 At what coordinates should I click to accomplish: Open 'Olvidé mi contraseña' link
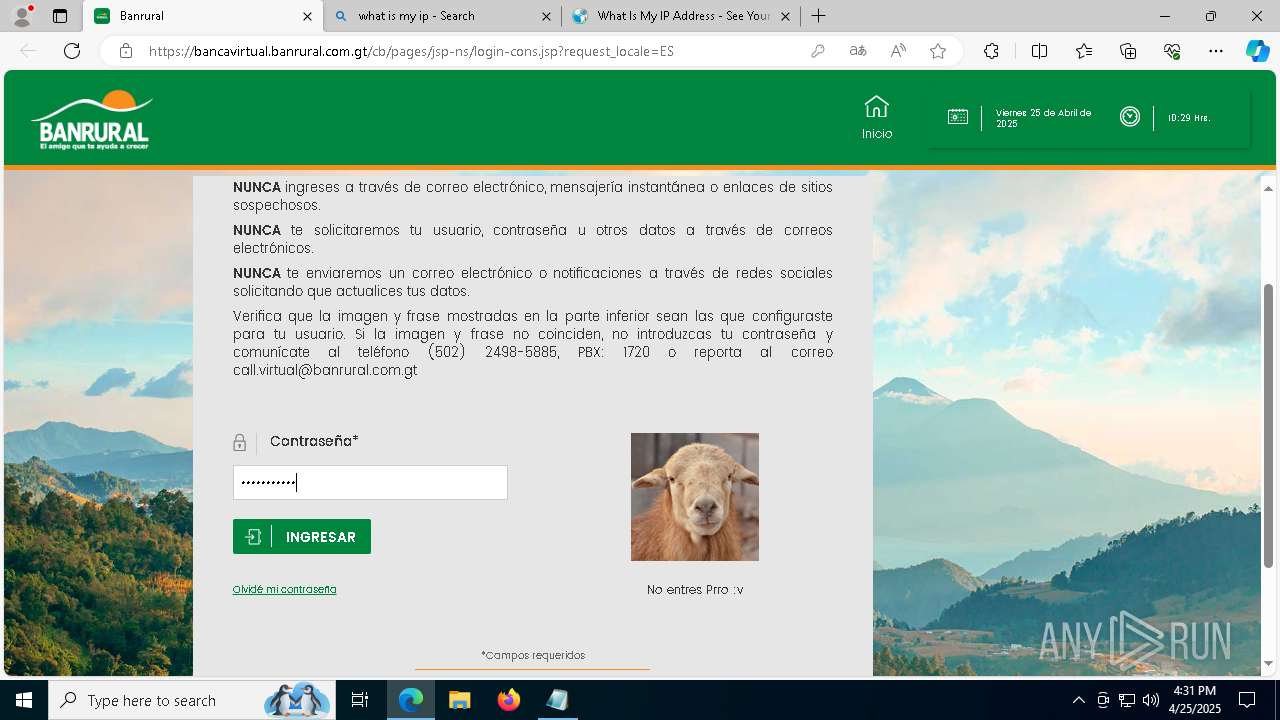tap(285, 589)
